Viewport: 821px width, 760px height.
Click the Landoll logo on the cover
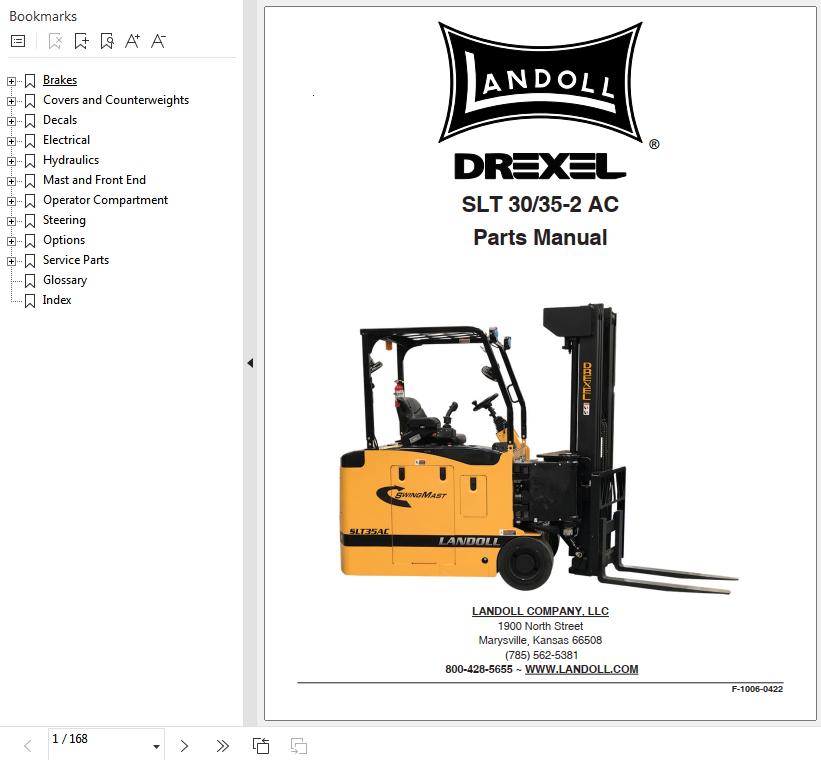(540, 82)
